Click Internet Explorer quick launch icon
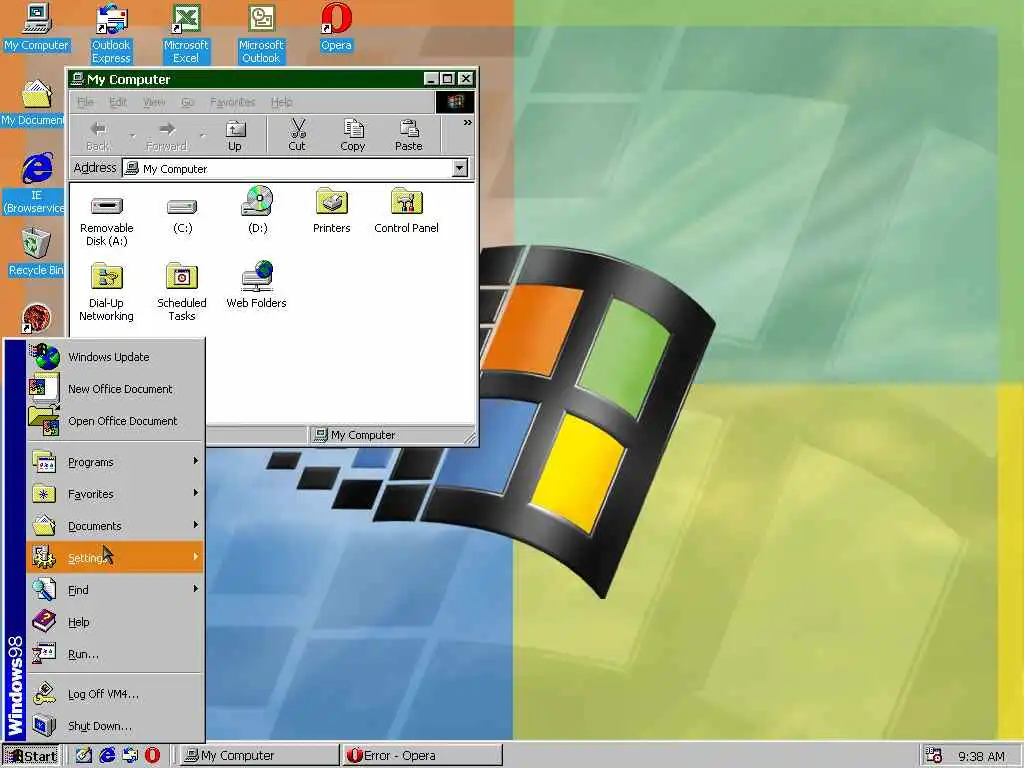This screenshot has height=768, width=1024. pos(107,756)
